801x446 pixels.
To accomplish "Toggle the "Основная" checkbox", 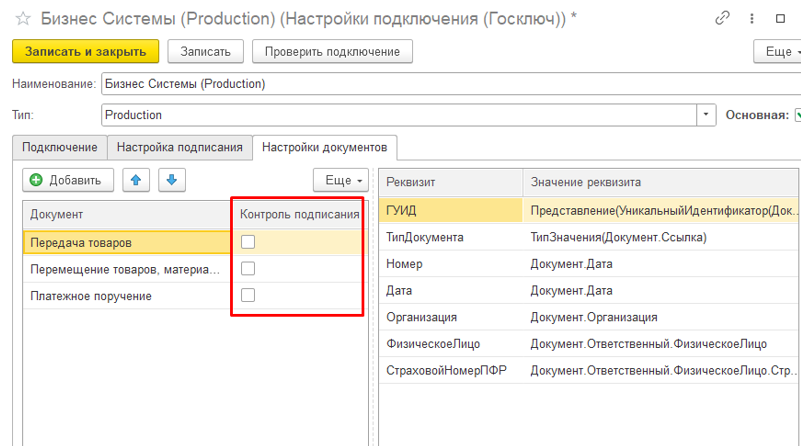I will [798, 115].
